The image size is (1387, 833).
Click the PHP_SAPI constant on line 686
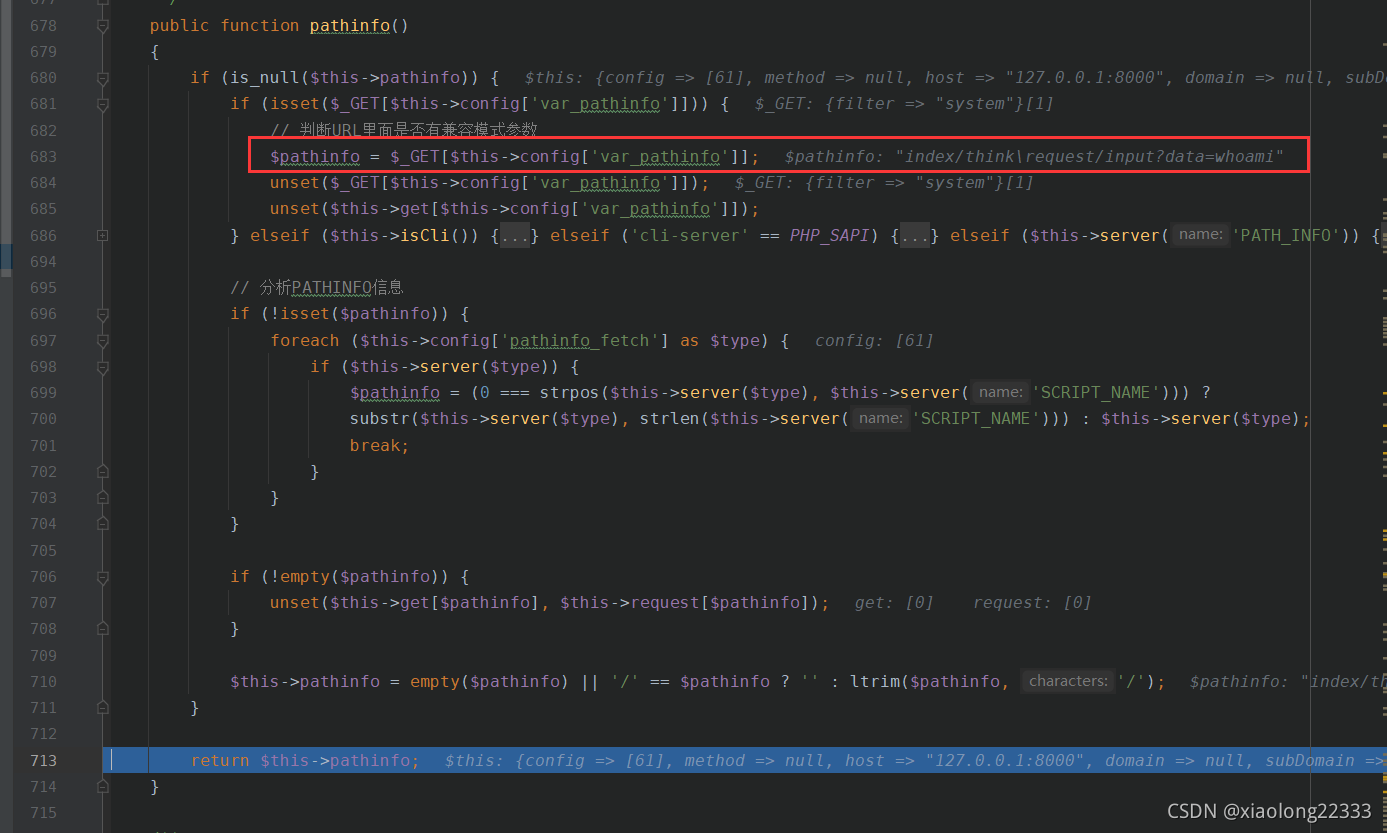[x=830, y=236]
